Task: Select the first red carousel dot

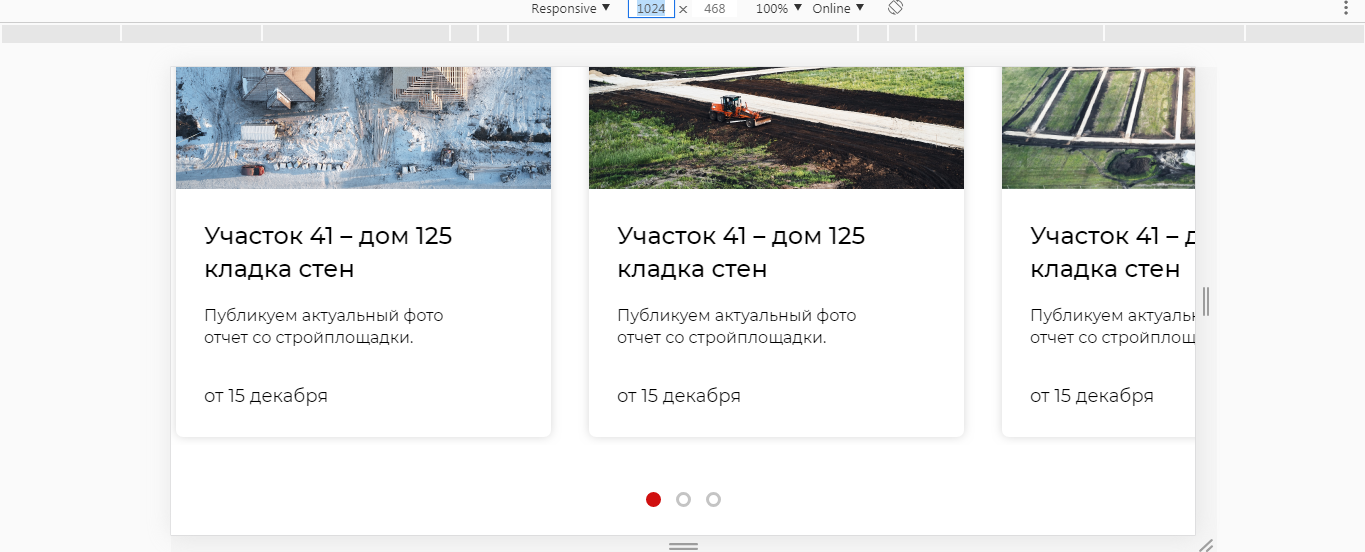Action: pyautogui.click(x=653, y=499)
